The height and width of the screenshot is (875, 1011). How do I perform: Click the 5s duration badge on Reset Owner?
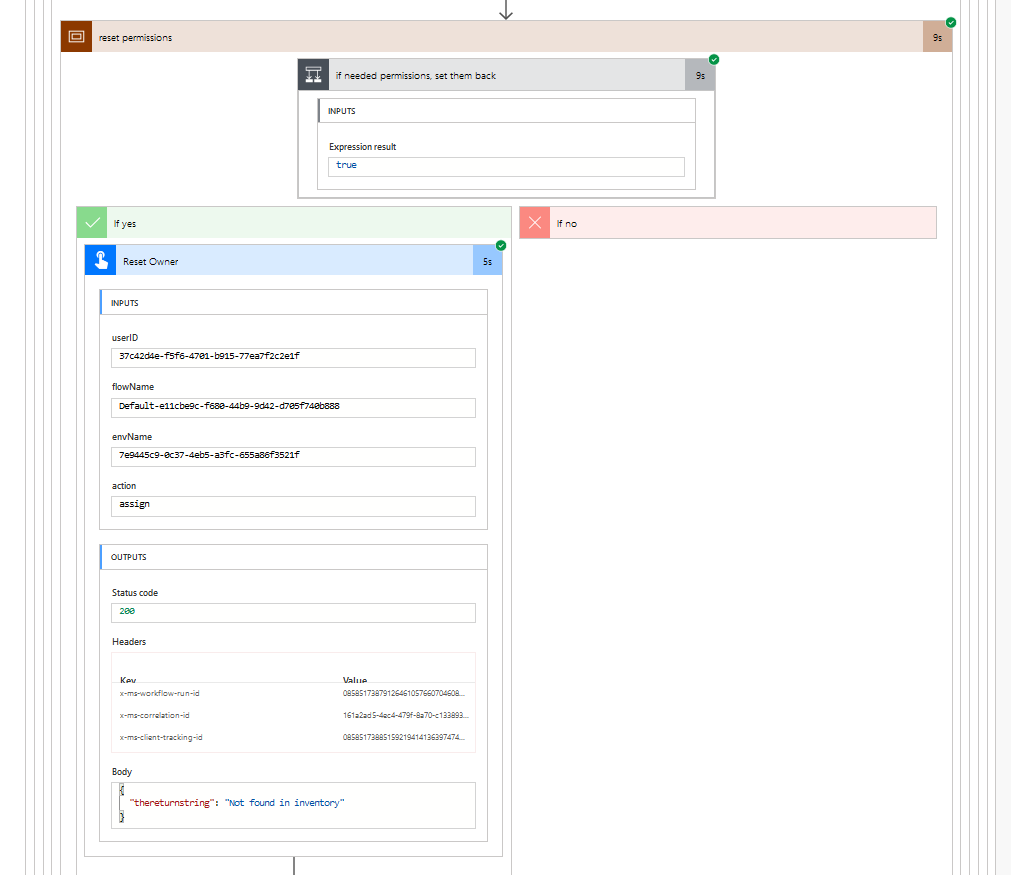point(487,259)
